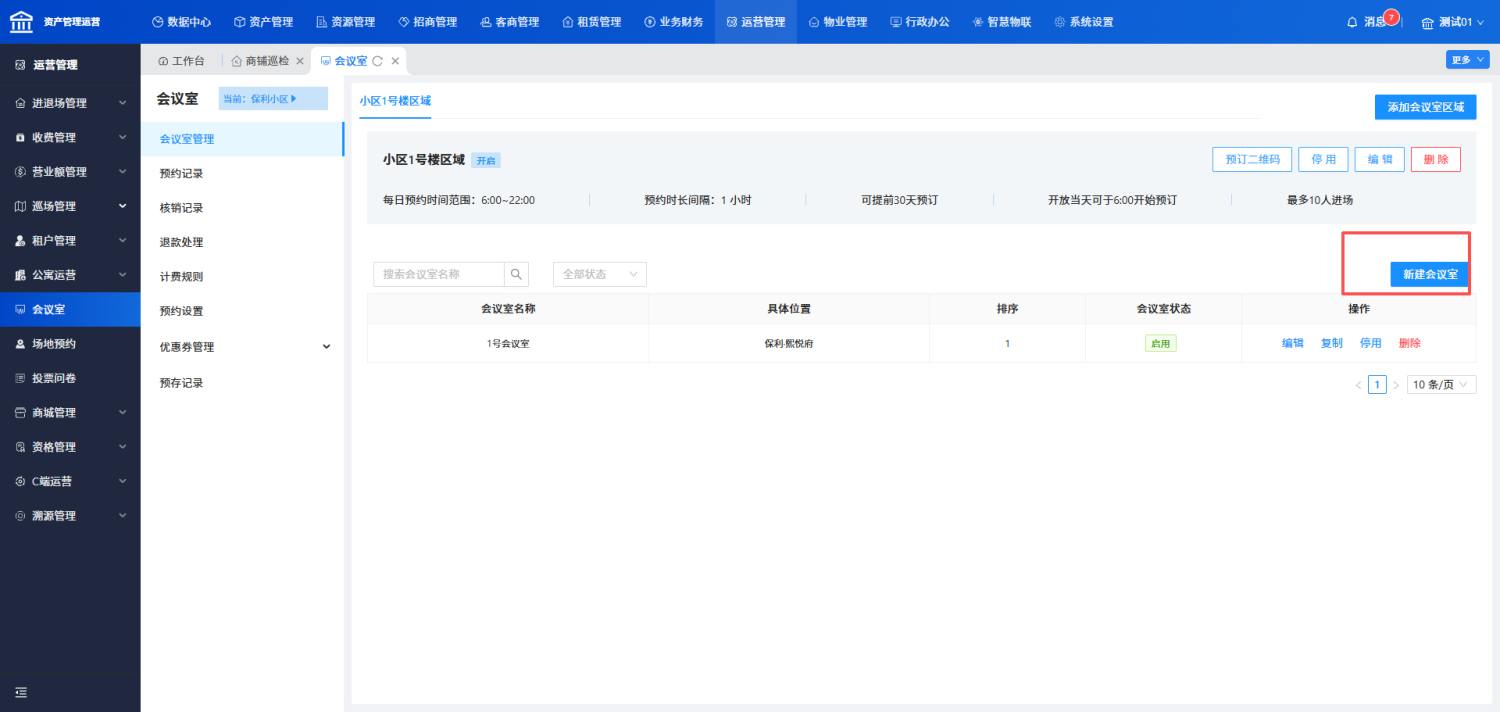The width and height of the screenshot is (1500, 712).
Task: Open 数据中心 in top navigation
Action: tap(181, 22)
